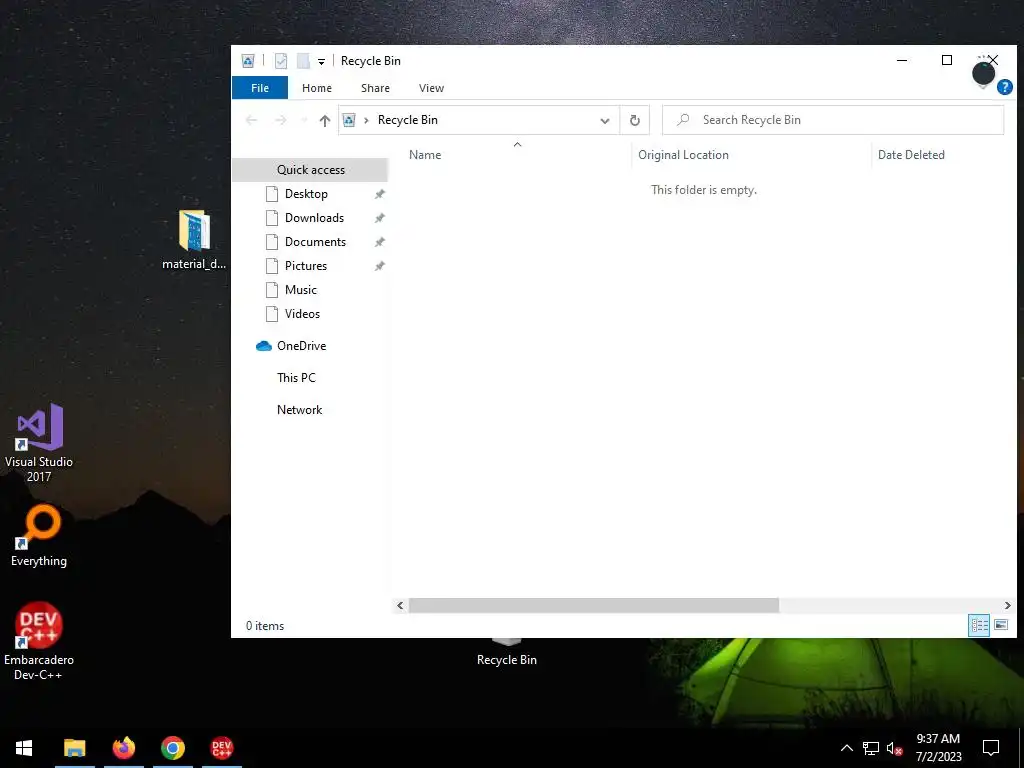Open Explorer help via question mark icon

point(1005,87)
